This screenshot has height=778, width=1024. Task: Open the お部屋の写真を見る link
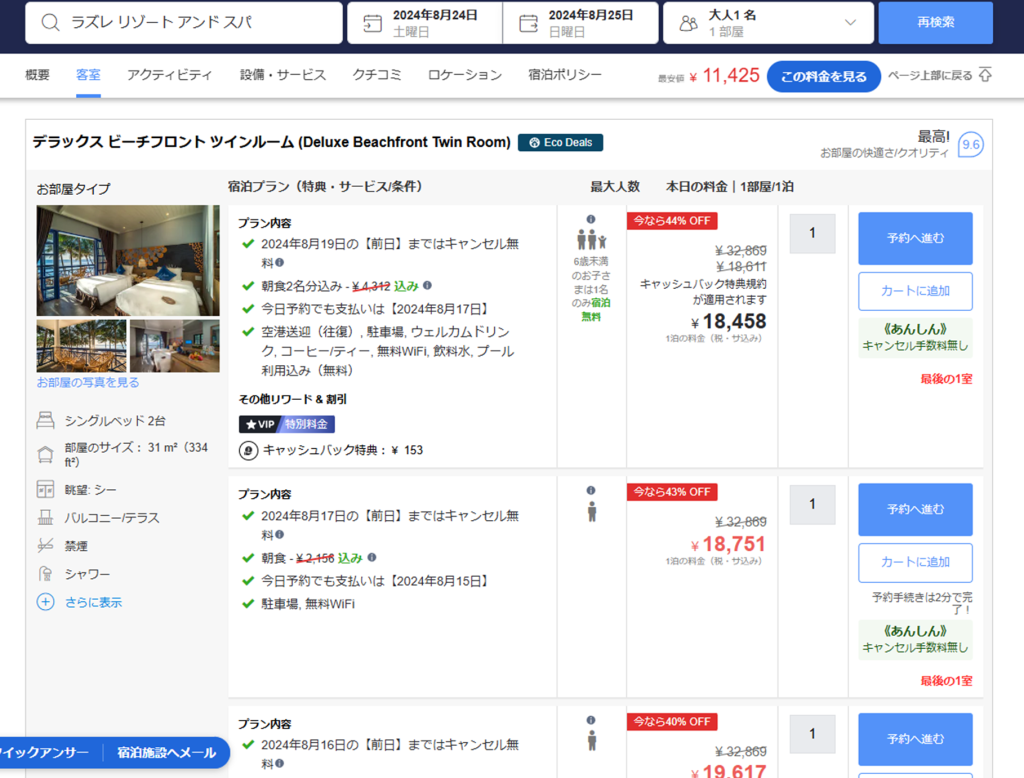tap(88, 382)
